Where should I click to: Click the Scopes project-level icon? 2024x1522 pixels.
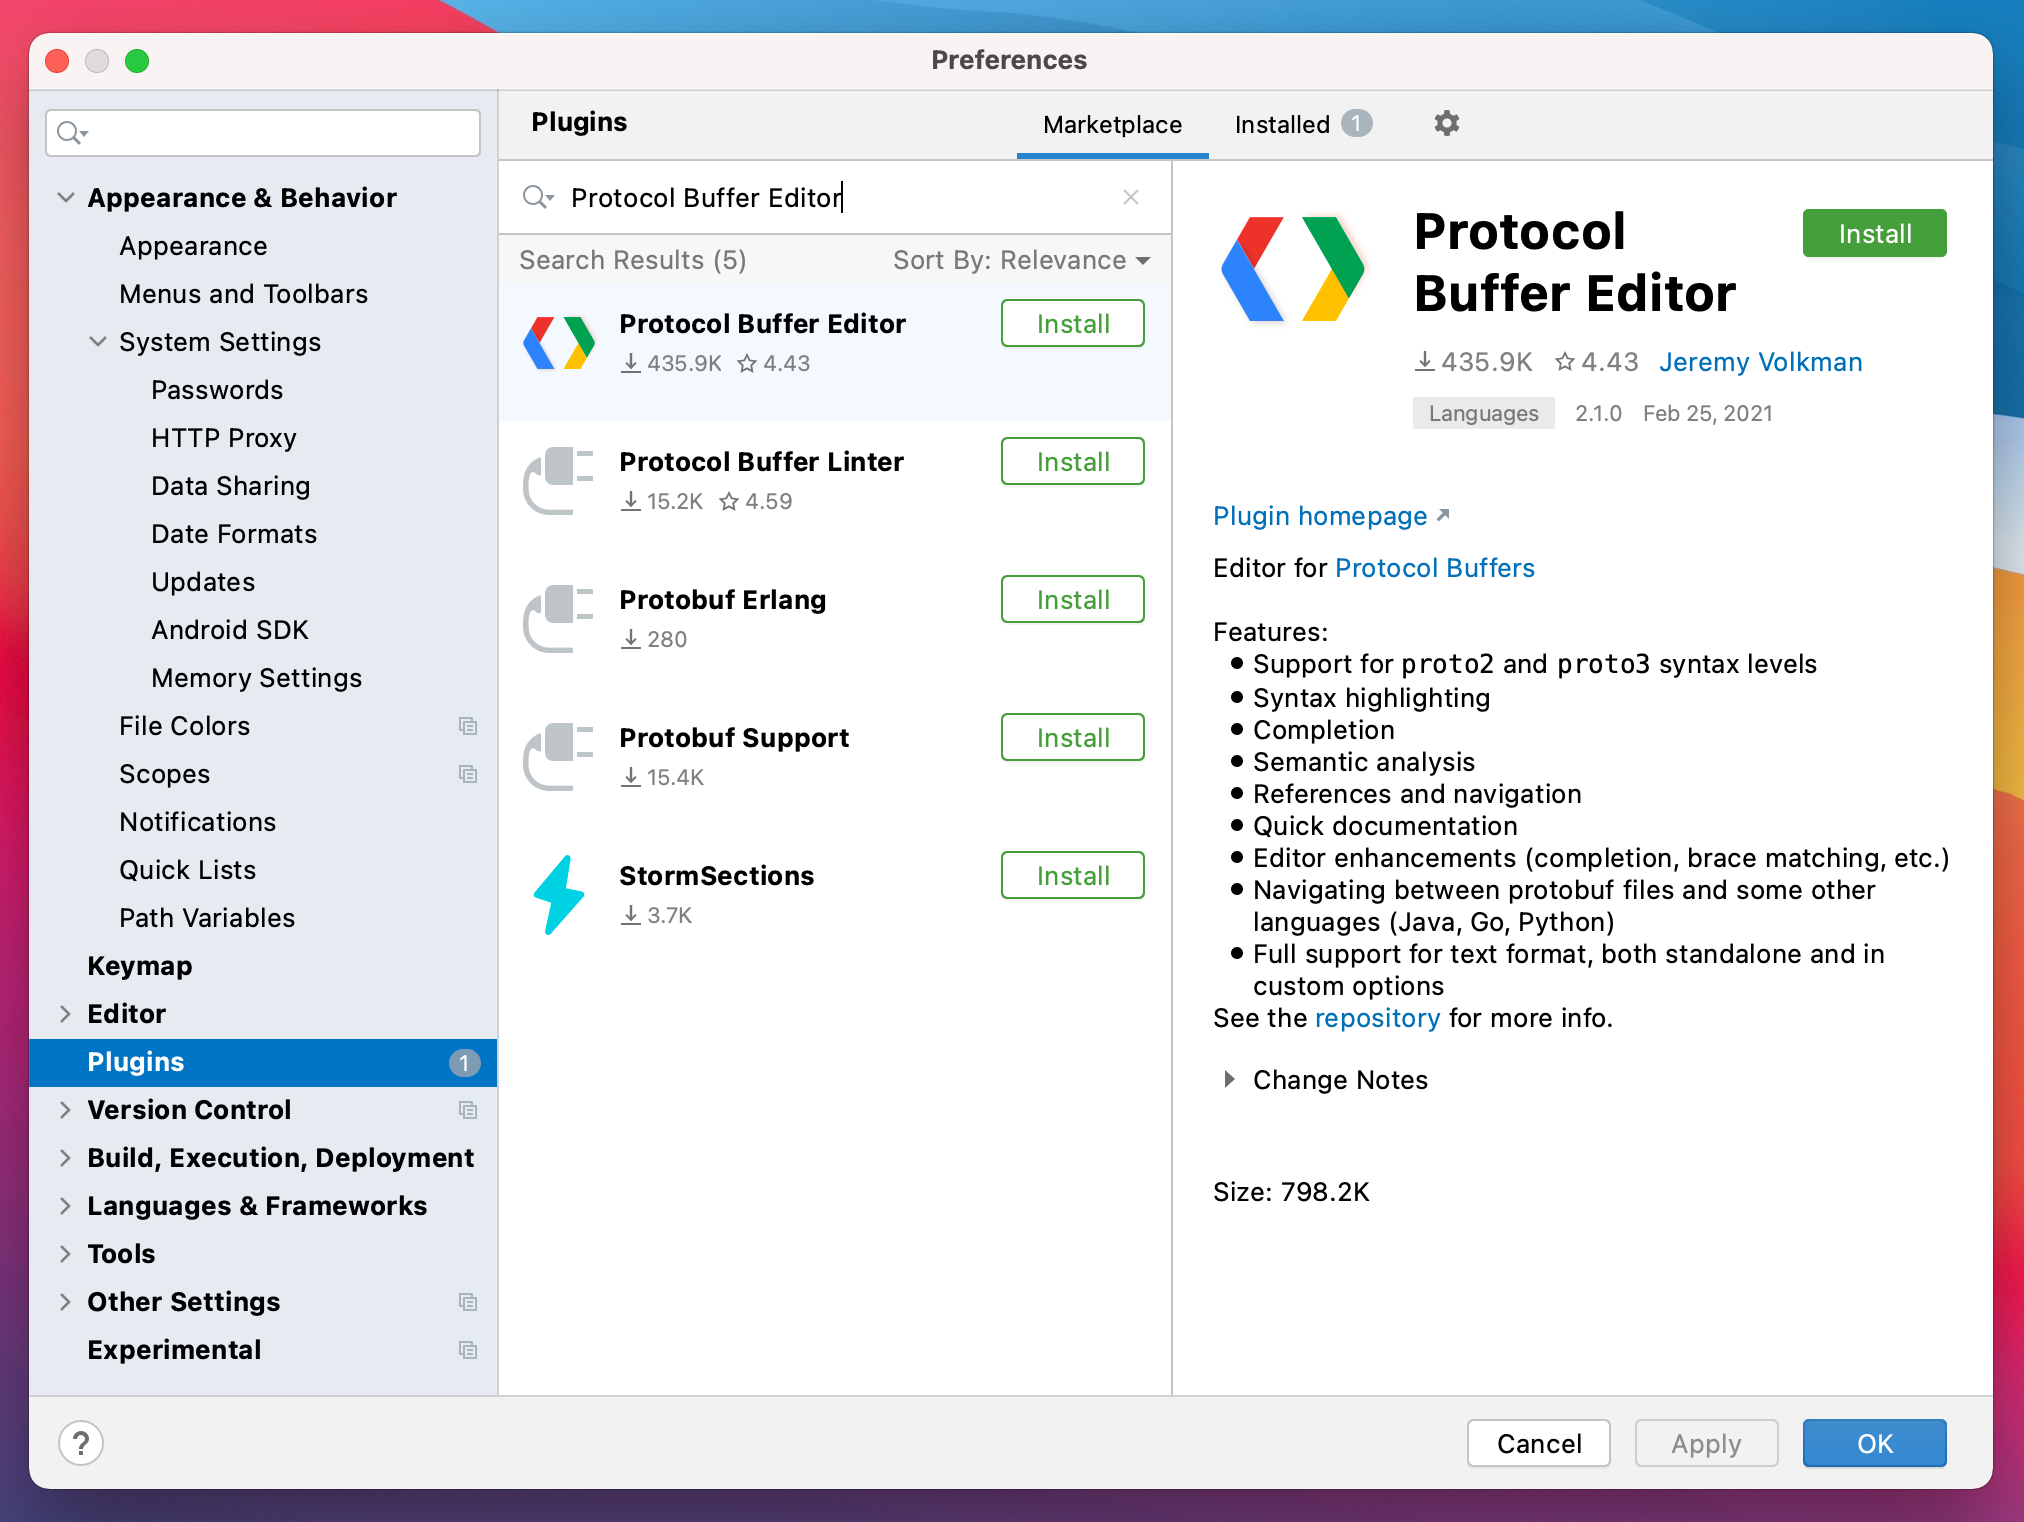pos(468,774)
